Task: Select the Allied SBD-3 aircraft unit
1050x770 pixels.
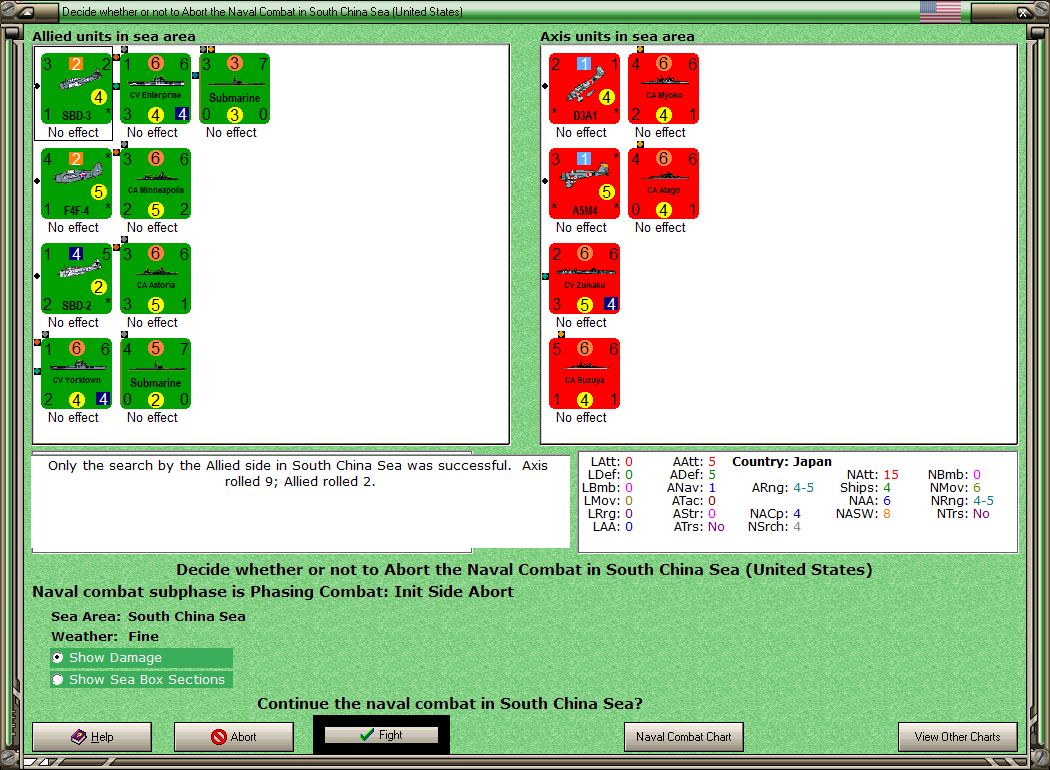Action: pyautogui.click(x=76, y=89)
